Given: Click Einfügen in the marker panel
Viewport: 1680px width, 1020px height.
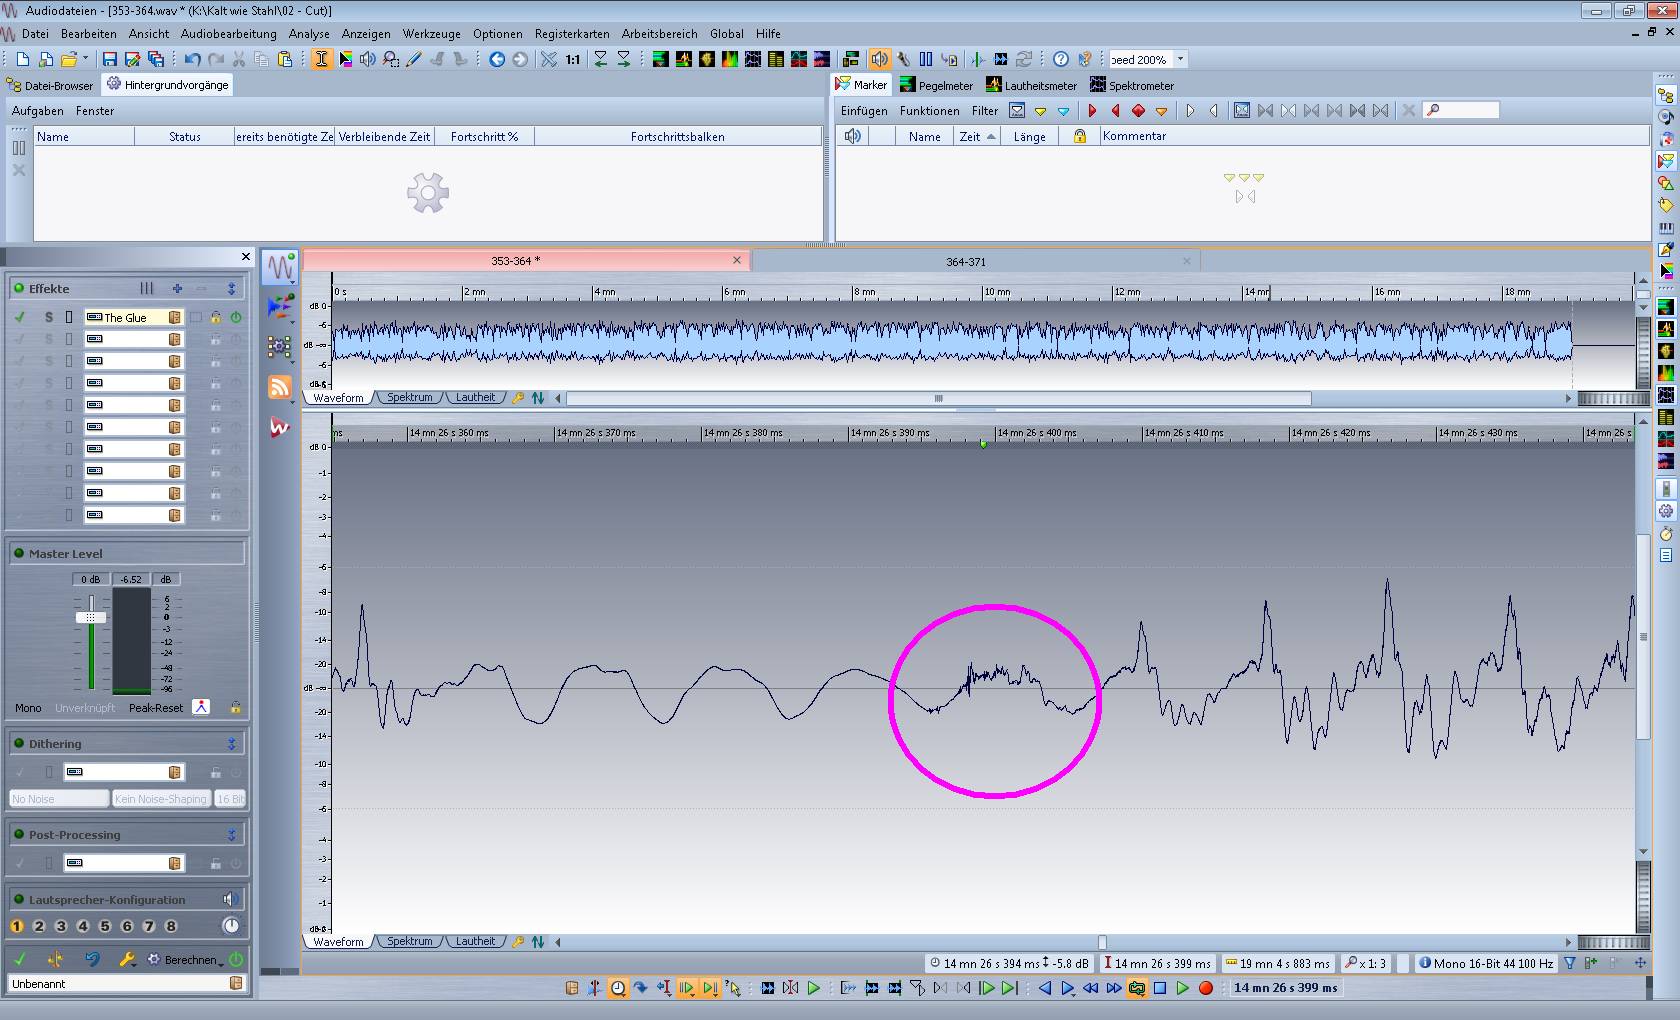Looking at the screenshot, I should (x=864, y=111).
